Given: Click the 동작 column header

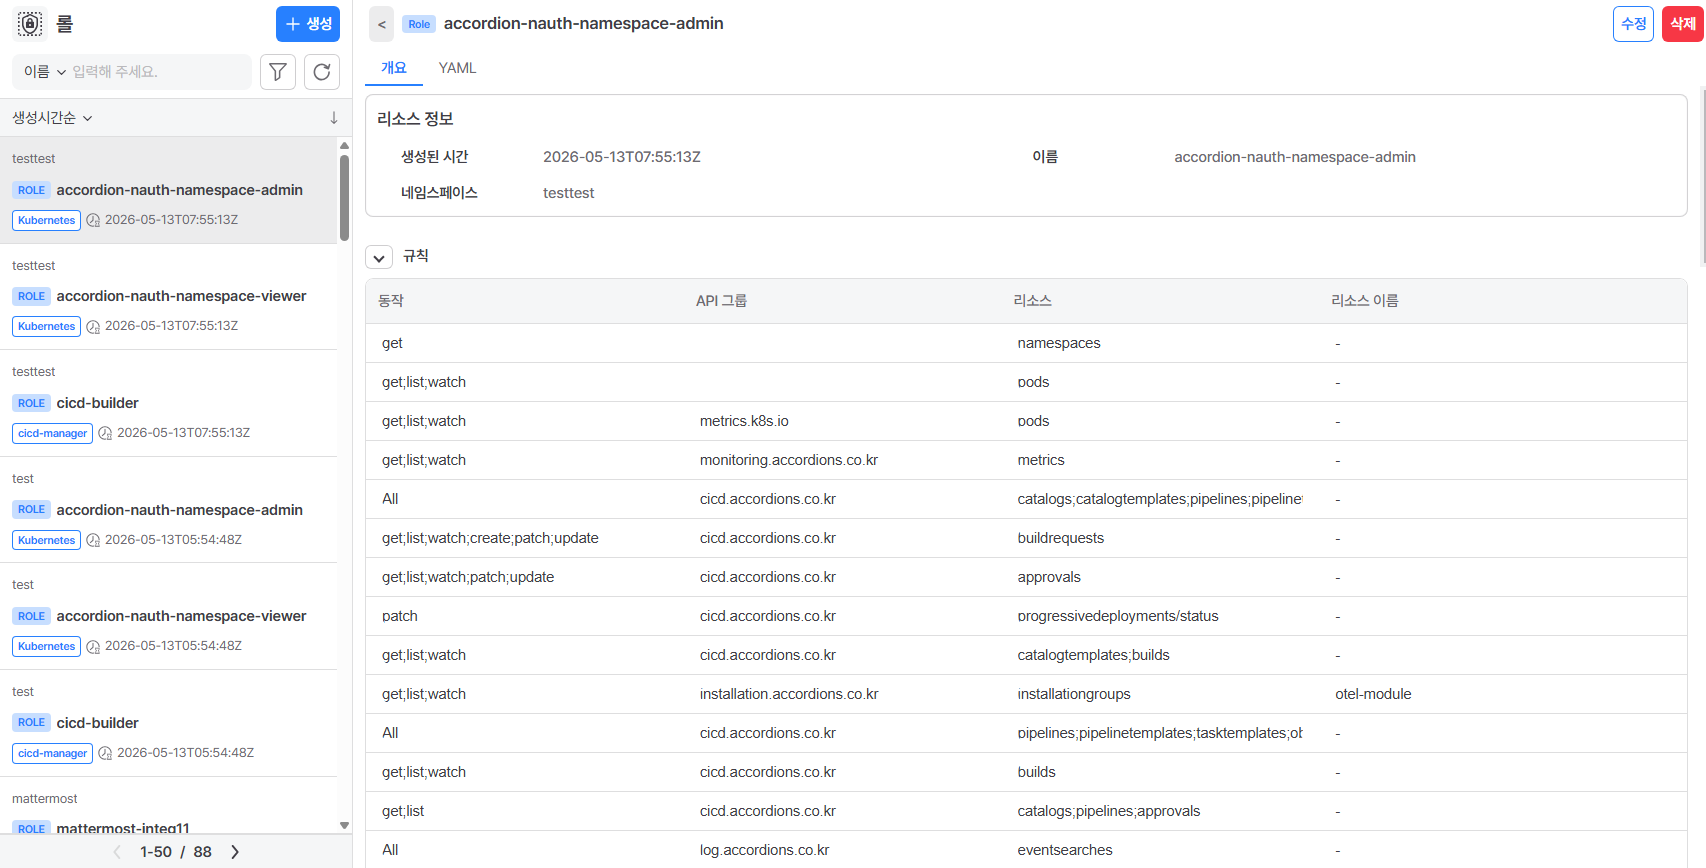Looking at the screenshot, I should 391,301.
